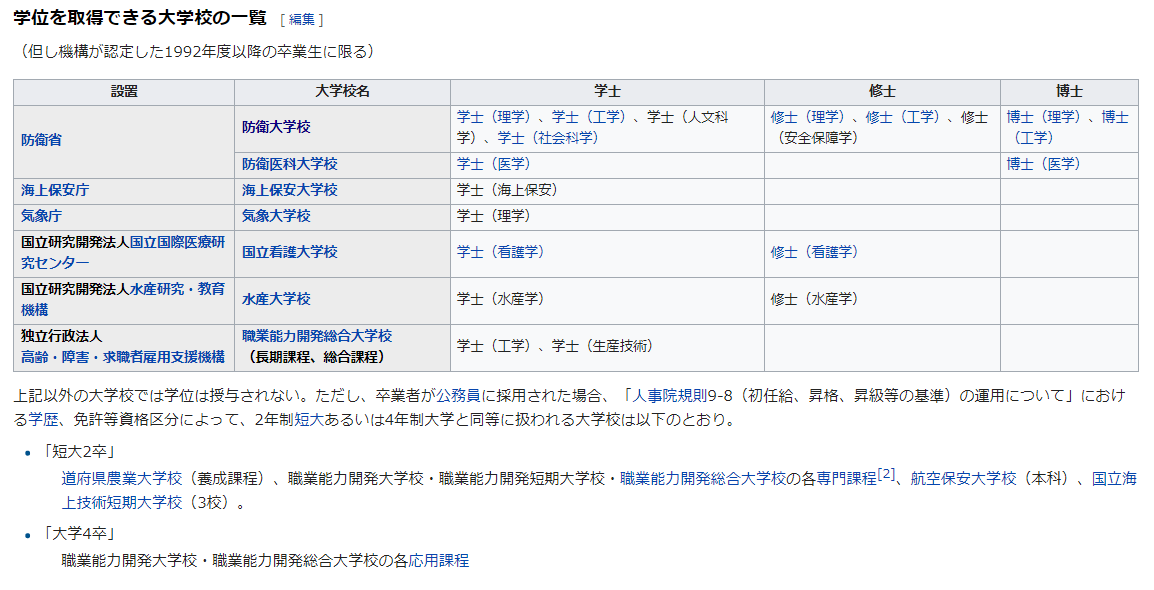Open the 道府県農業大学校 link

coord(122,479)
